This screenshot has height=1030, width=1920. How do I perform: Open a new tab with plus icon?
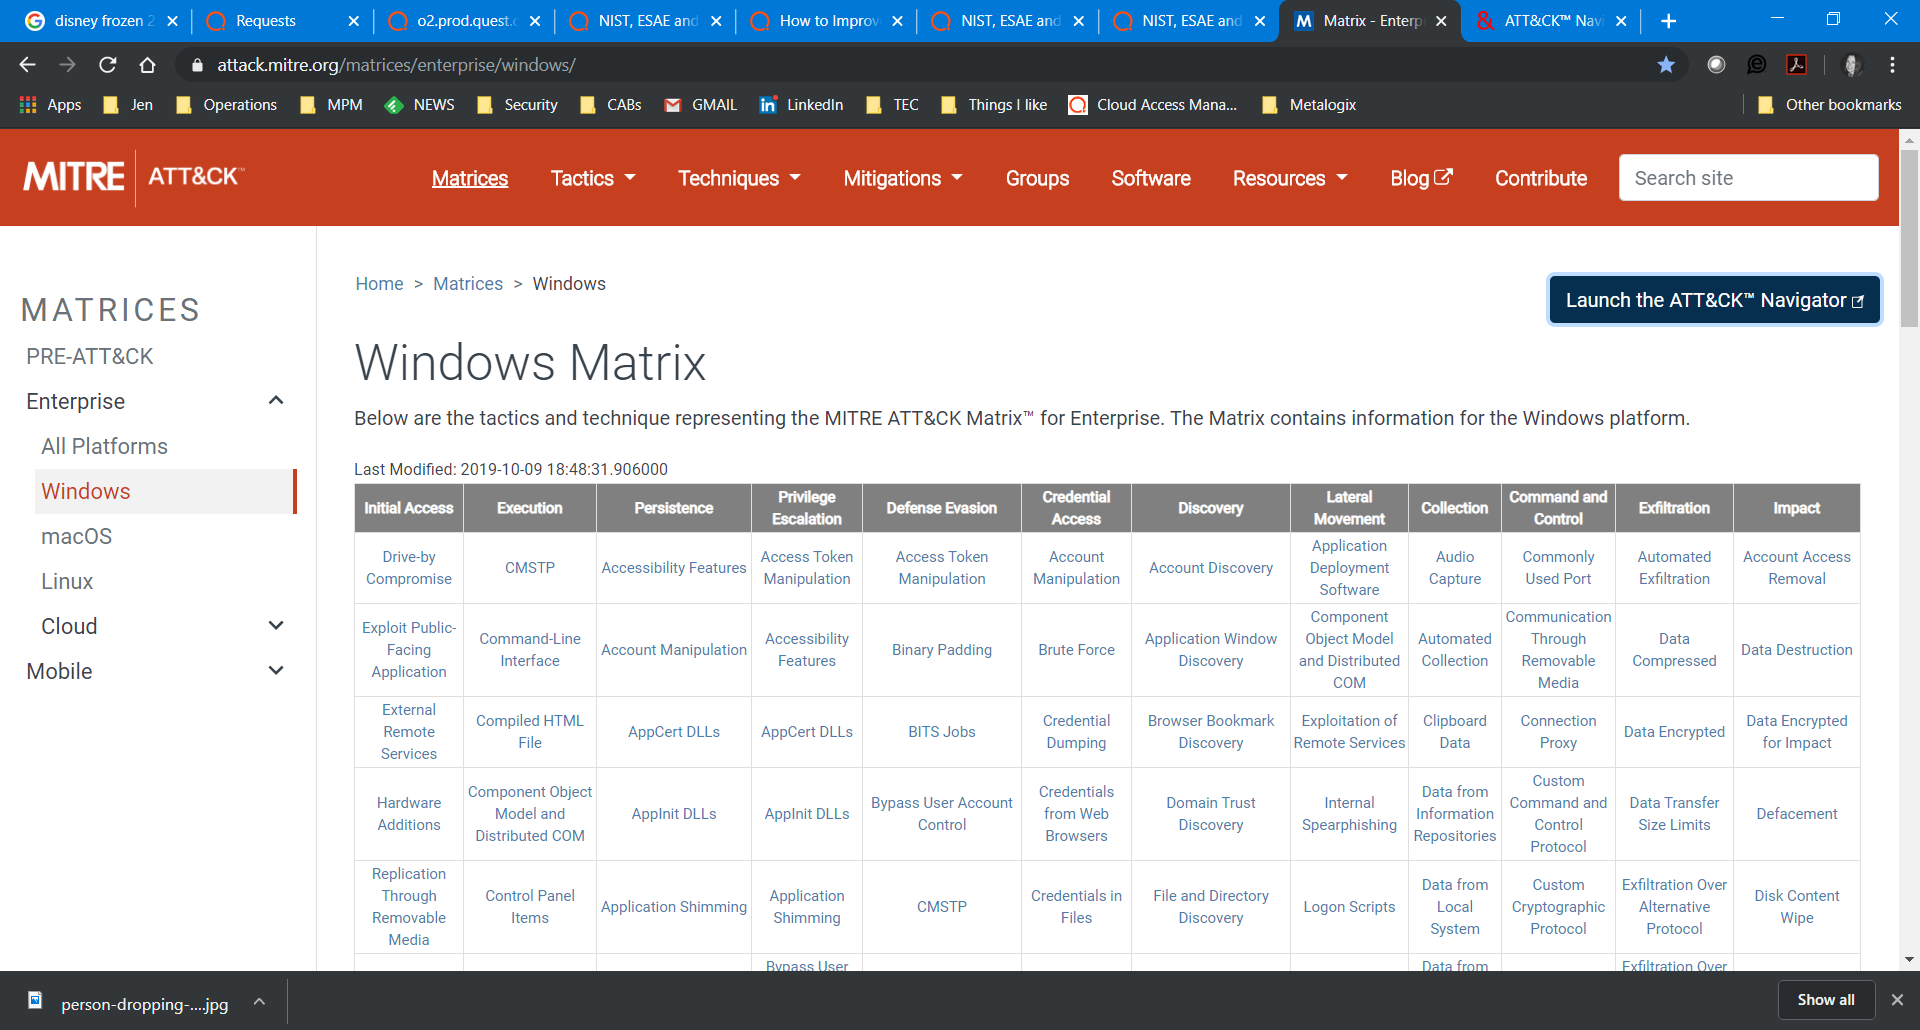1668,21
